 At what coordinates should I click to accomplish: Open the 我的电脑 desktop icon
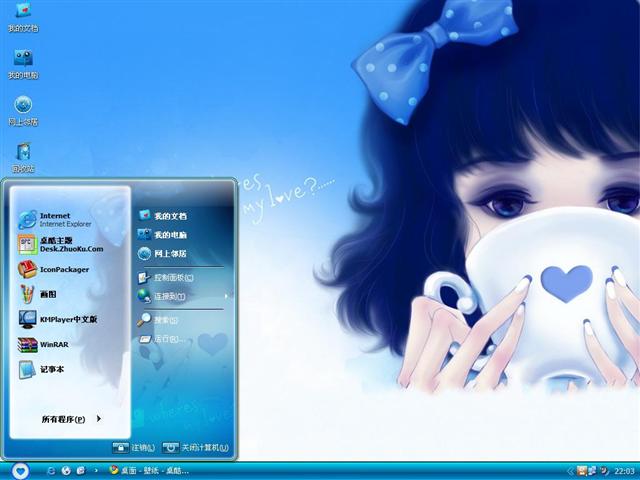[23, 64]
